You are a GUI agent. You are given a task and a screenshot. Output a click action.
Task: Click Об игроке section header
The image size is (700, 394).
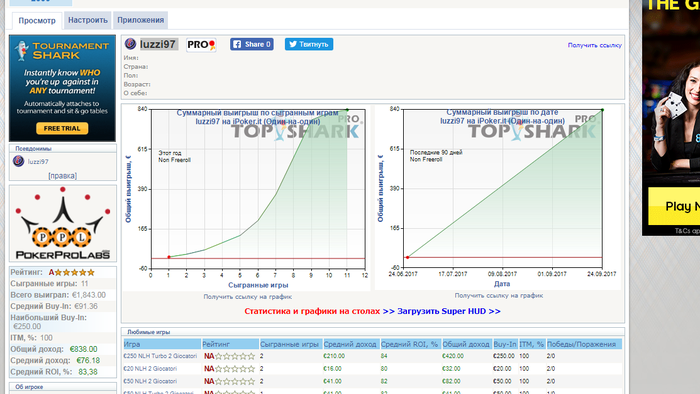click(29, 387)
